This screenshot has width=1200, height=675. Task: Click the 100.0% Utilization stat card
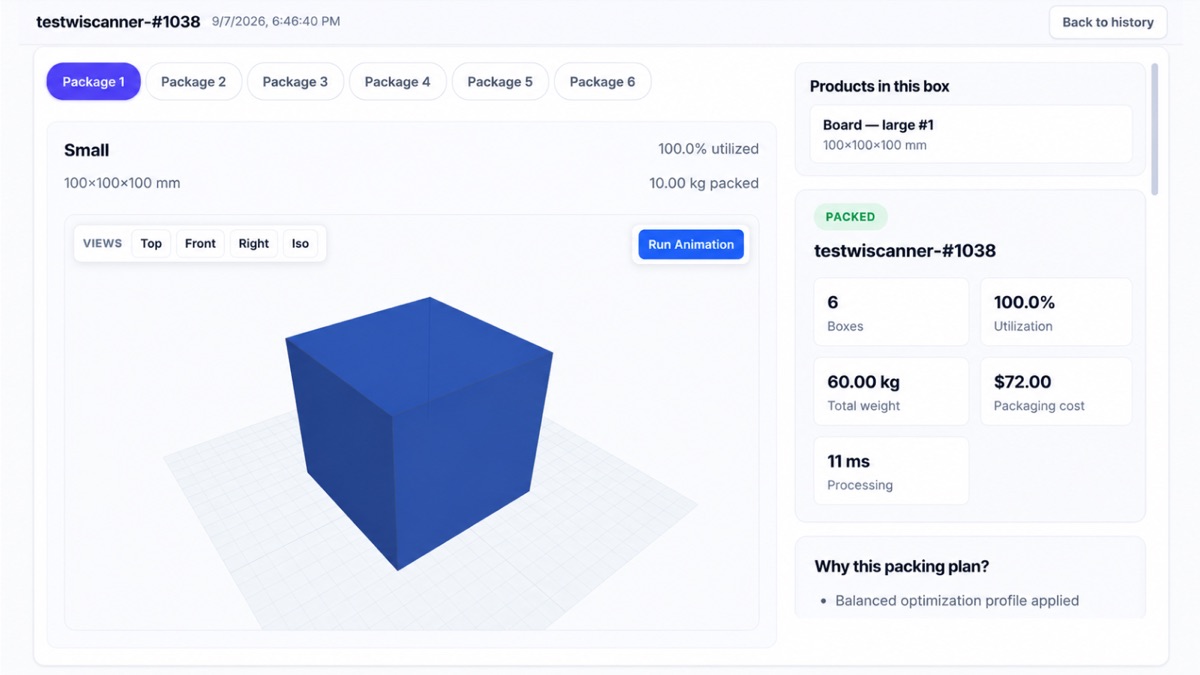[1056, 312]
